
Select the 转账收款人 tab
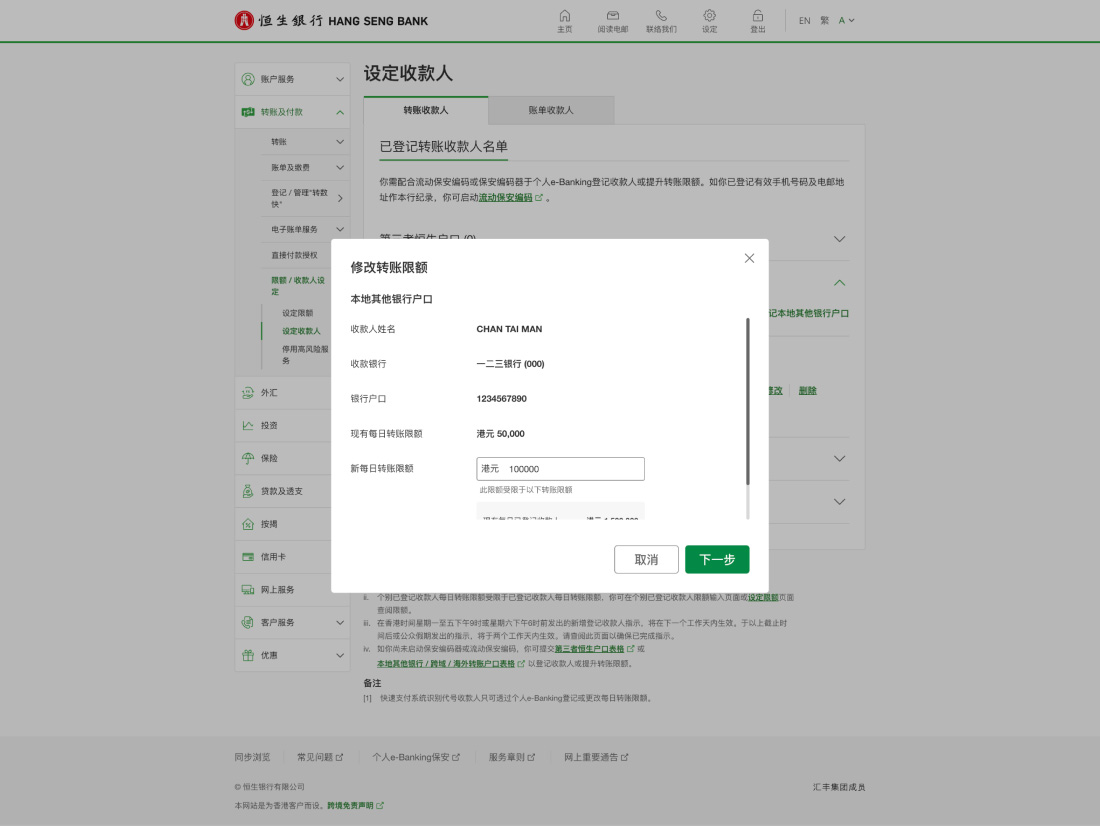425,110
